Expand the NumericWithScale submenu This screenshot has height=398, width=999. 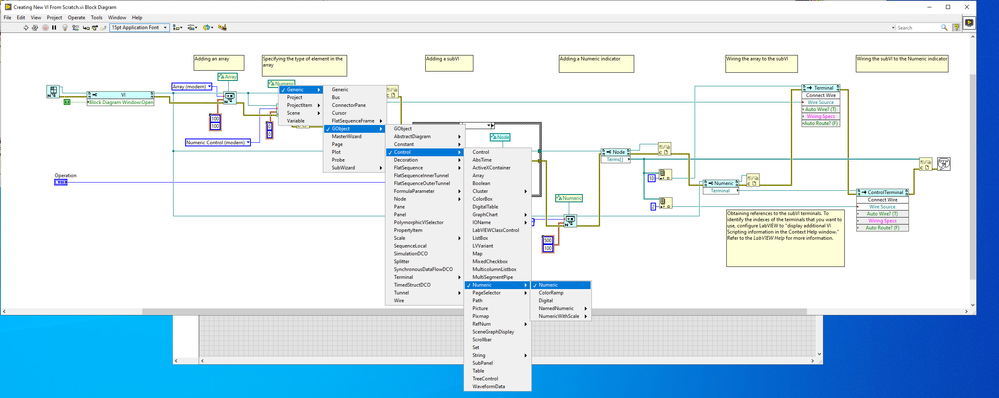[x=561, y=316]
